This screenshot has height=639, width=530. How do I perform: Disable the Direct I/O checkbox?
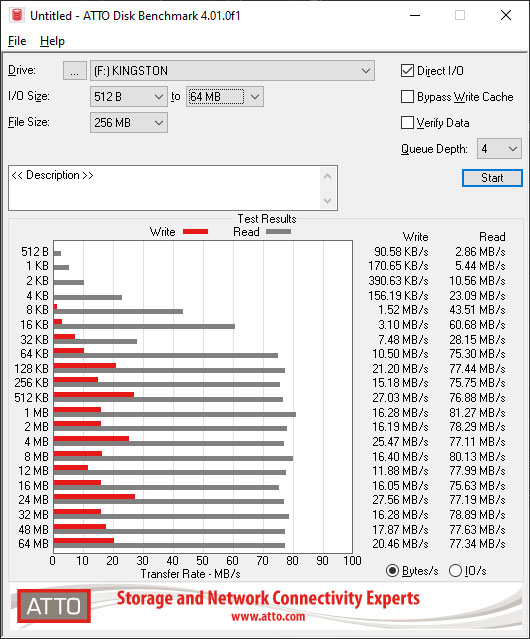click(x=407, y=71)
